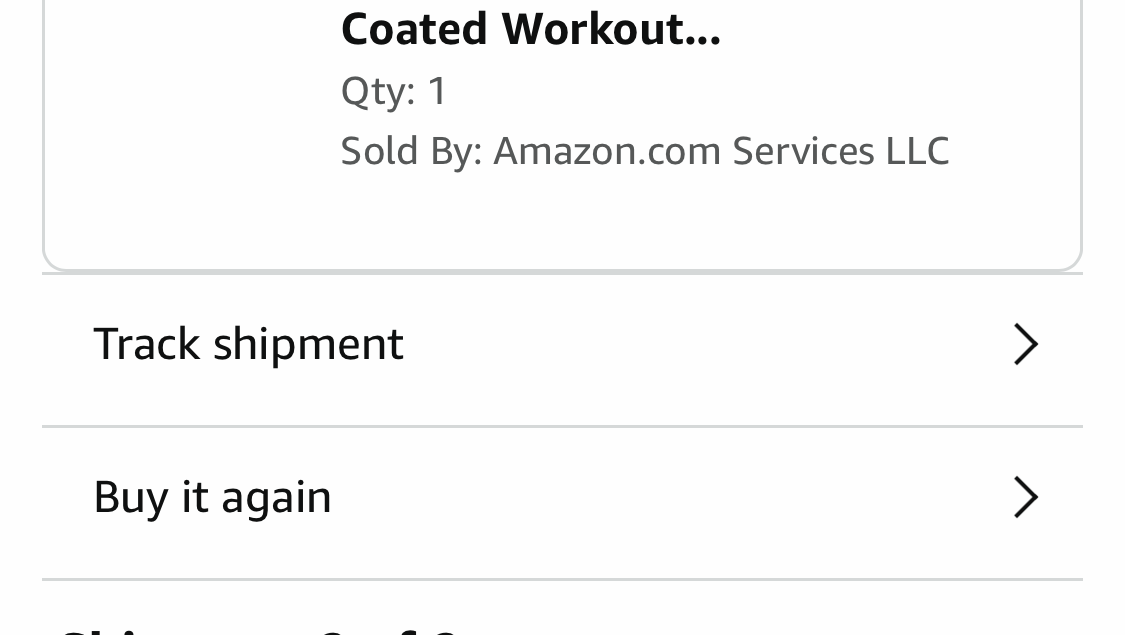Click the word 'Coated' in the item name
This screenshot has height=635, width=1125.
415,30
